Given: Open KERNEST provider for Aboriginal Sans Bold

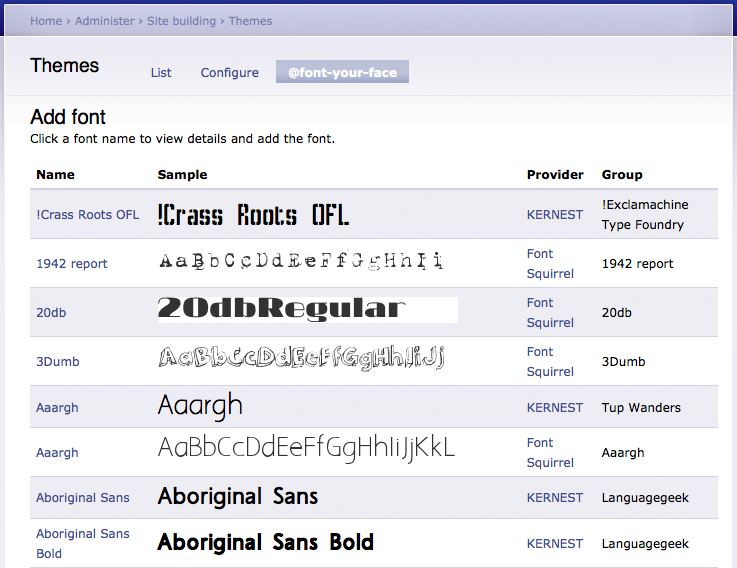Looking at the screenshot, I should (555, 544).
